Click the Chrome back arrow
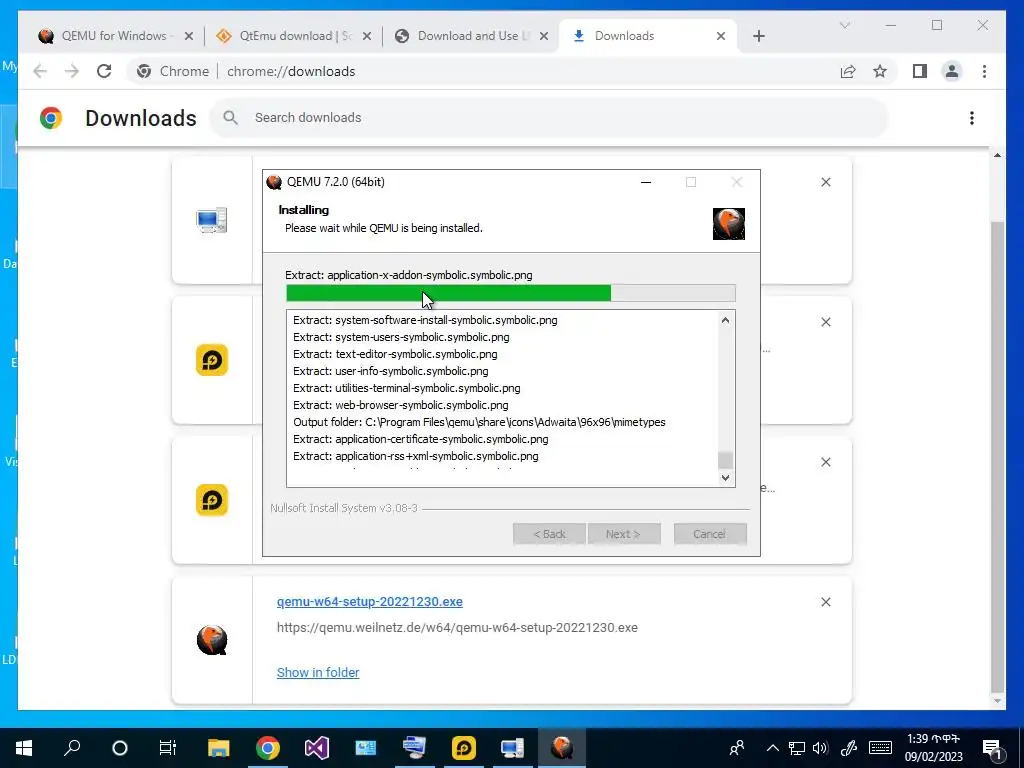The width and height of the screenshot is (1024, 768). point(40,71)
